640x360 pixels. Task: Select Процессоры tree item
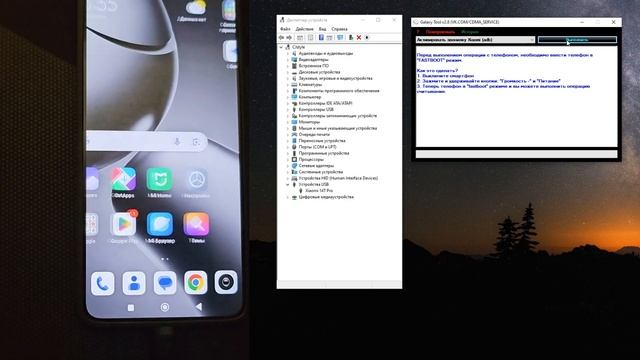[x=311, y=160]
